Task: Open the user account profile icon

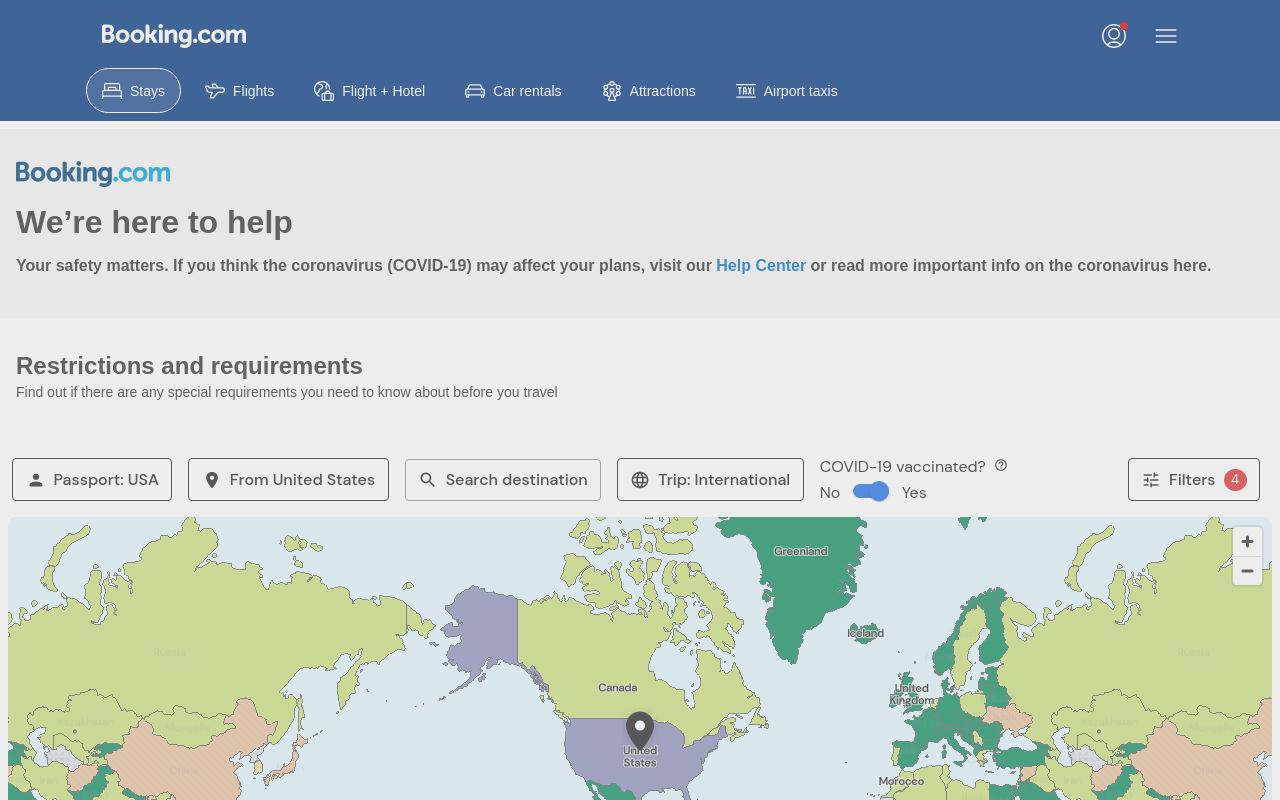Action: click(1114, 36)
